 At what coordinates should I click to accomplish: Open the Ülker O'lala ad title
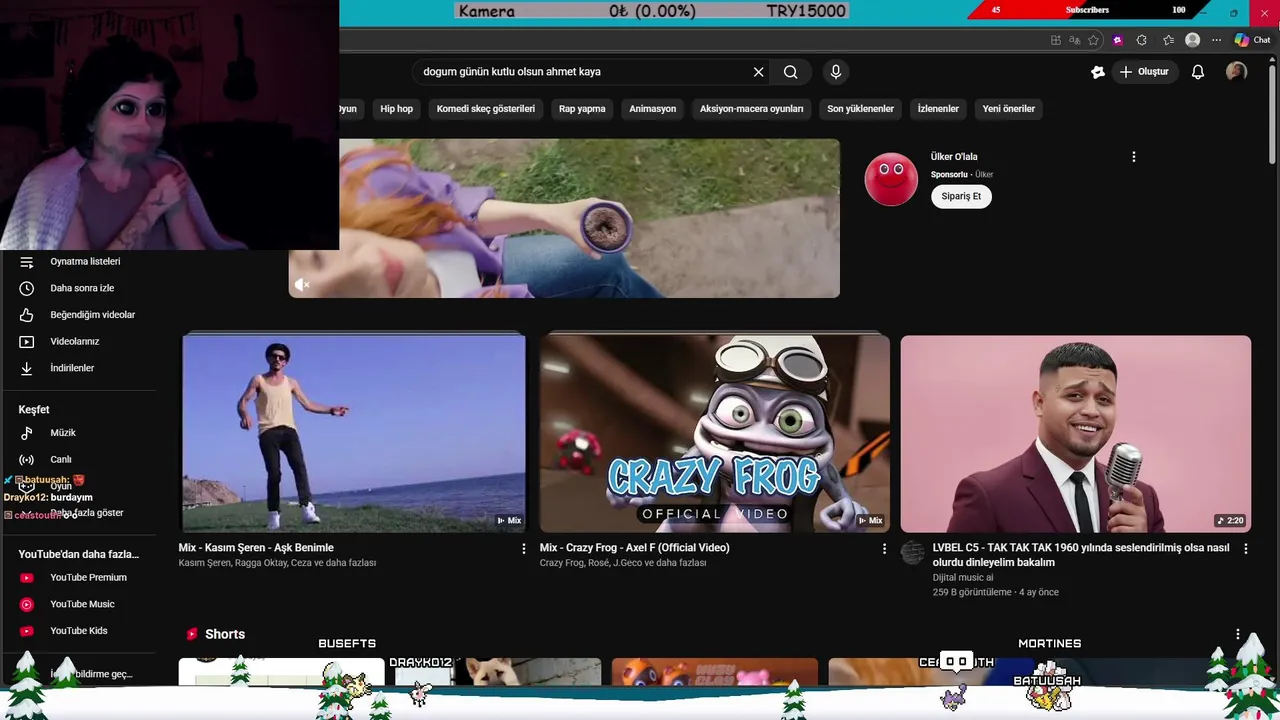(954, 157)
